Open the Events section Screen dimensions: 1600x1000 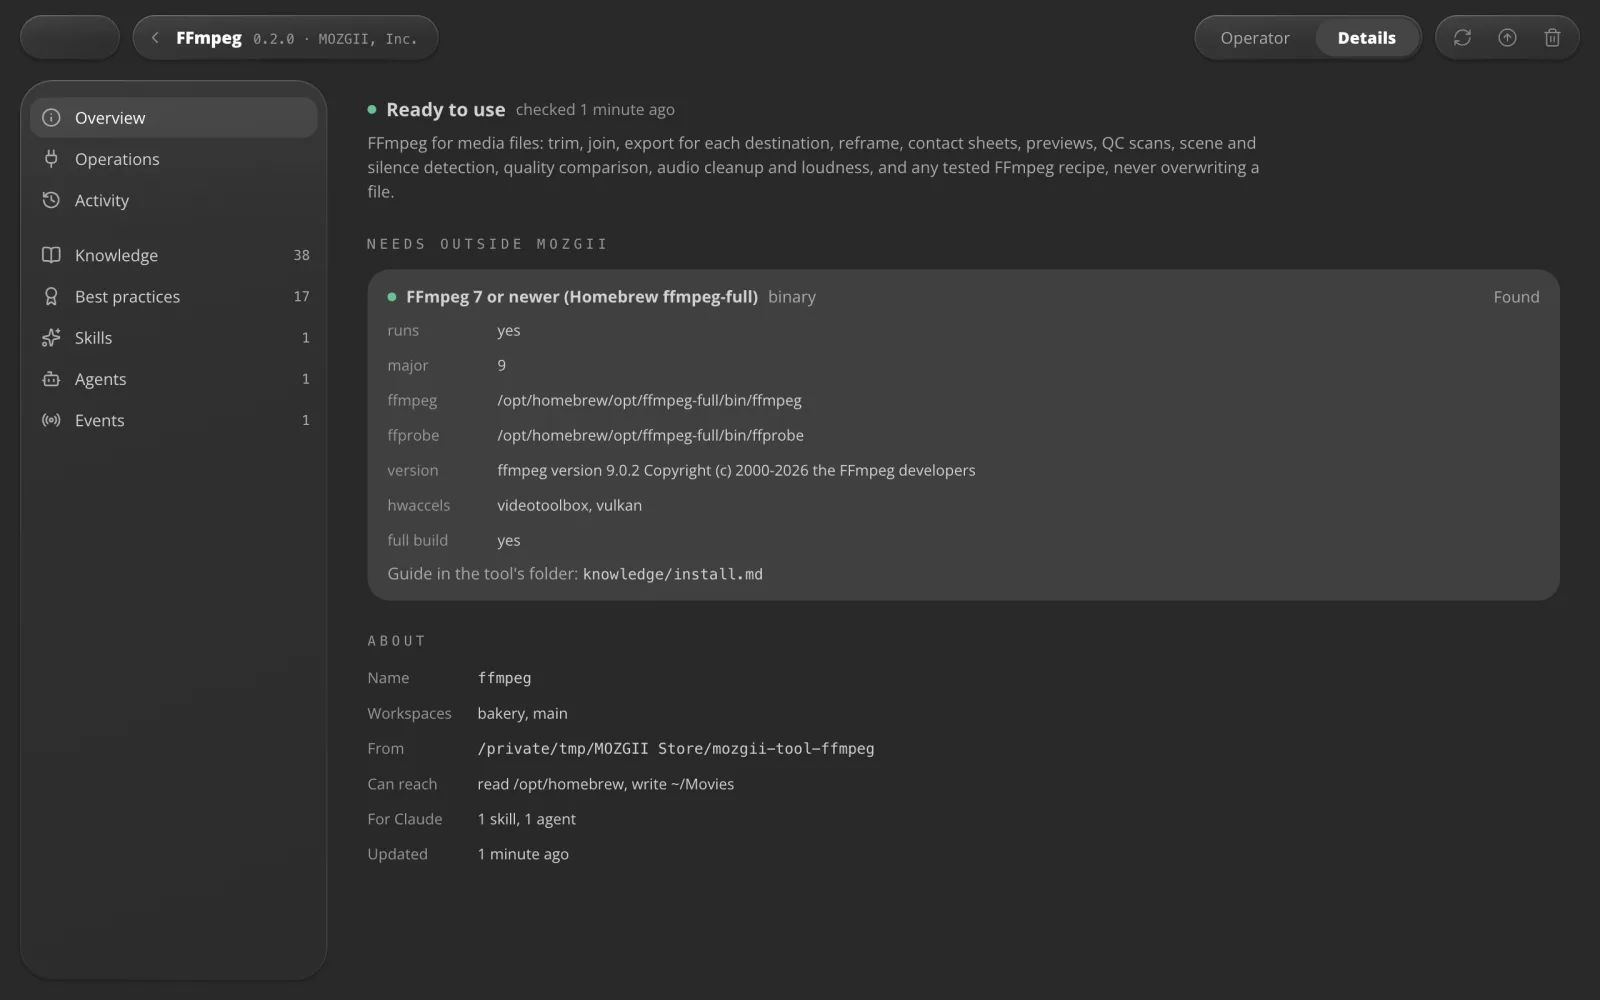point(174,420)
